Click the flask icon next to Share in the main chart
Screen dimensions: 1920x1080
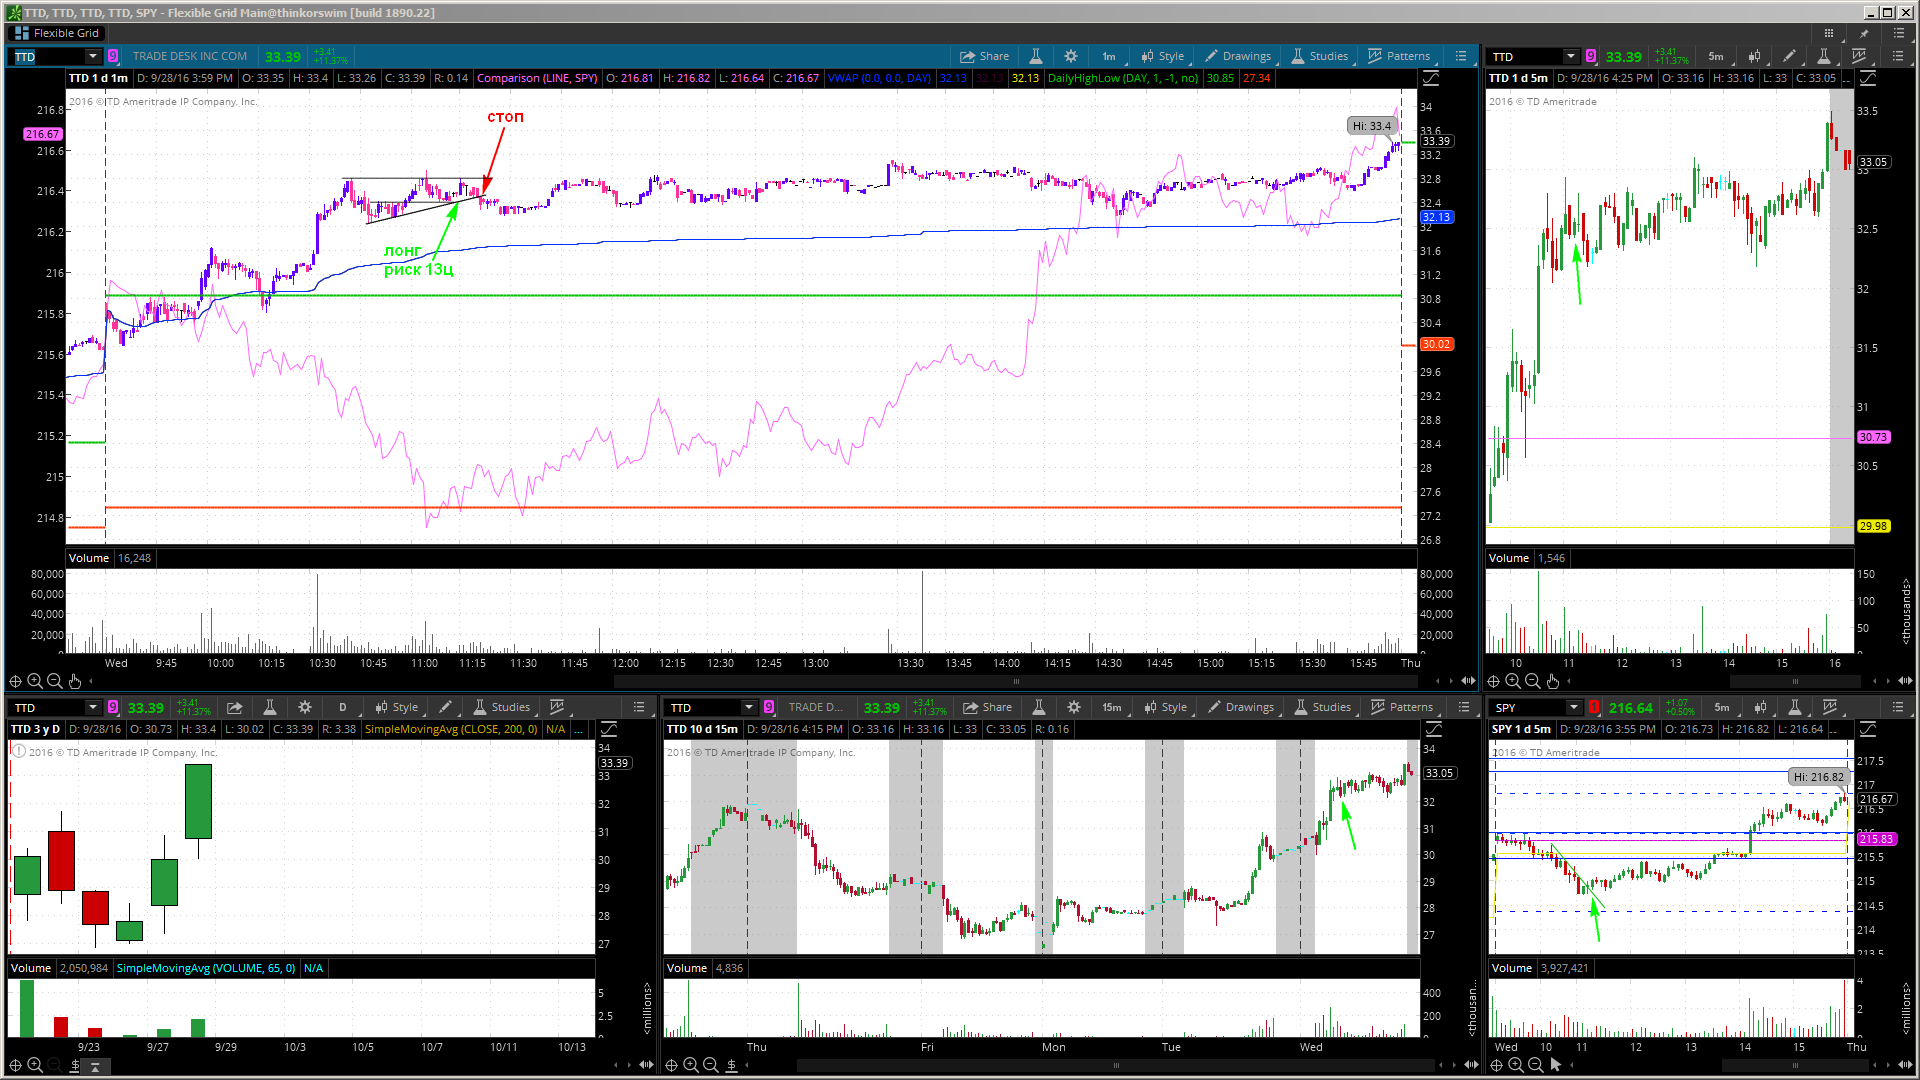1036,56
